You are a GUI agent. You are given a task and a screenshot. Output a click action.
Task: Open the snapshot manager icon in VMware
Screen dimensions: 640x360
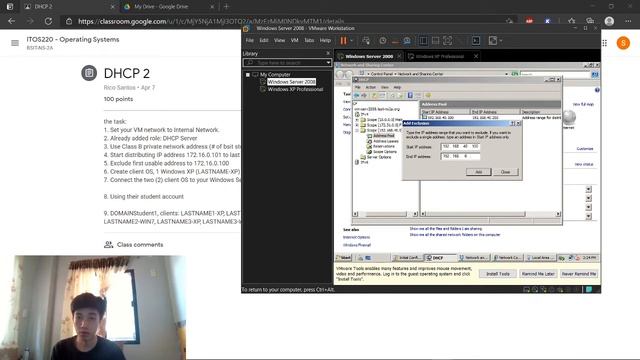pyautogui.click(x=407, y=40)
